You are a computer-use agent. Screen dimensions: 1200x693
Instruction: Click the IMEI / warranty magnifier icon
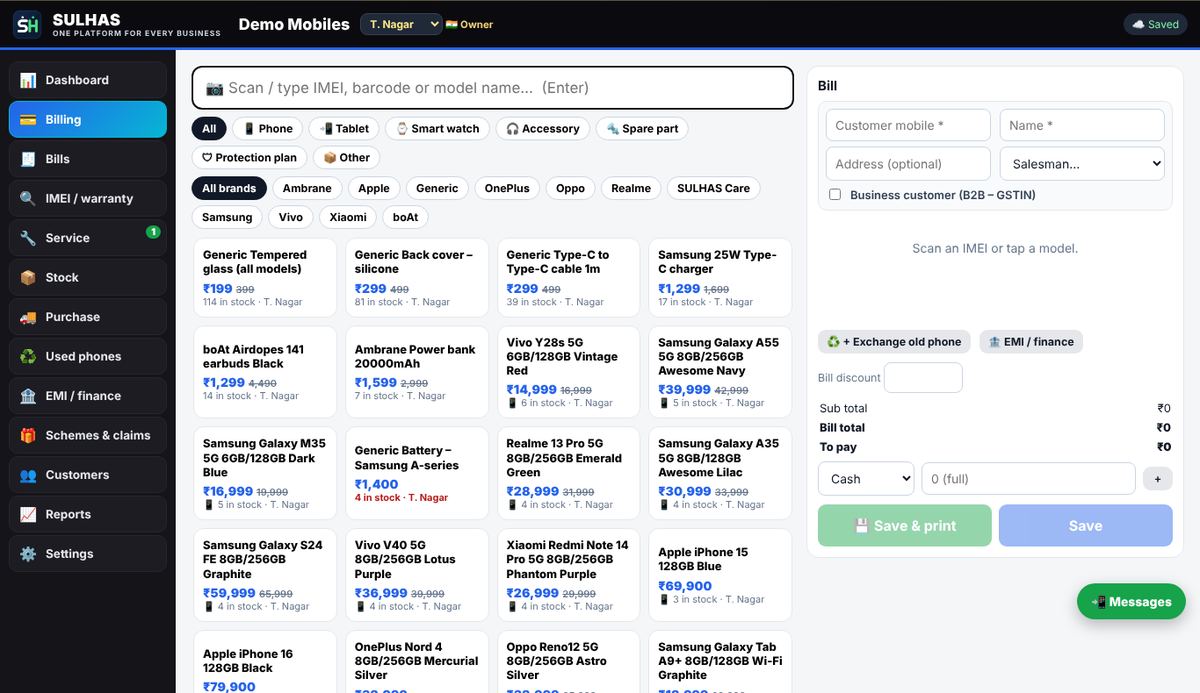pyautogui.click(x=28, y=198)
